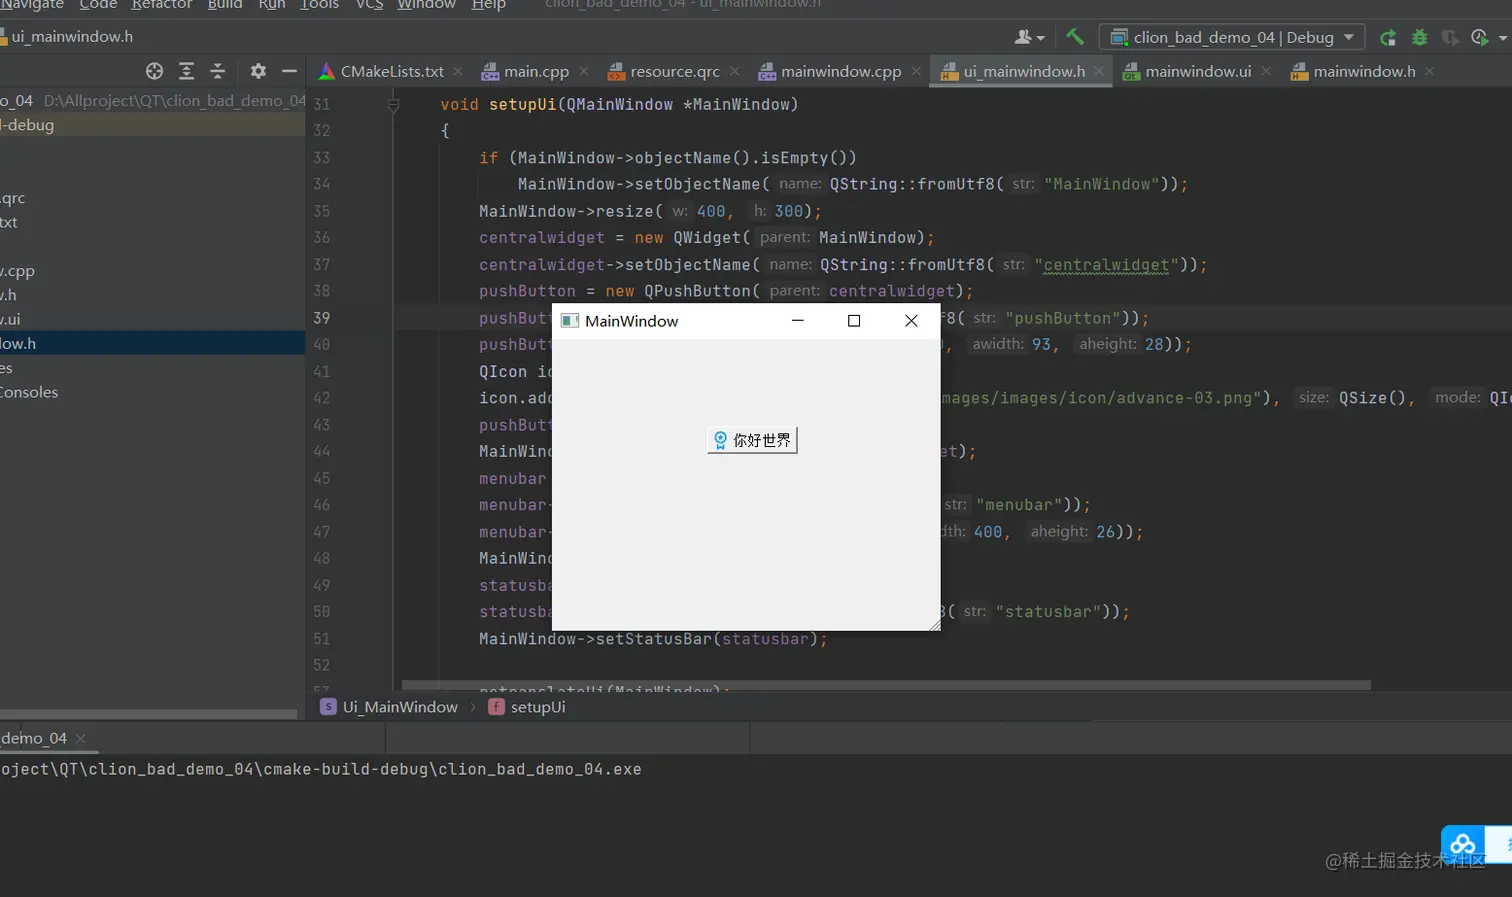Close the mainwindow.ui tab

click(x=1266, y=71)
